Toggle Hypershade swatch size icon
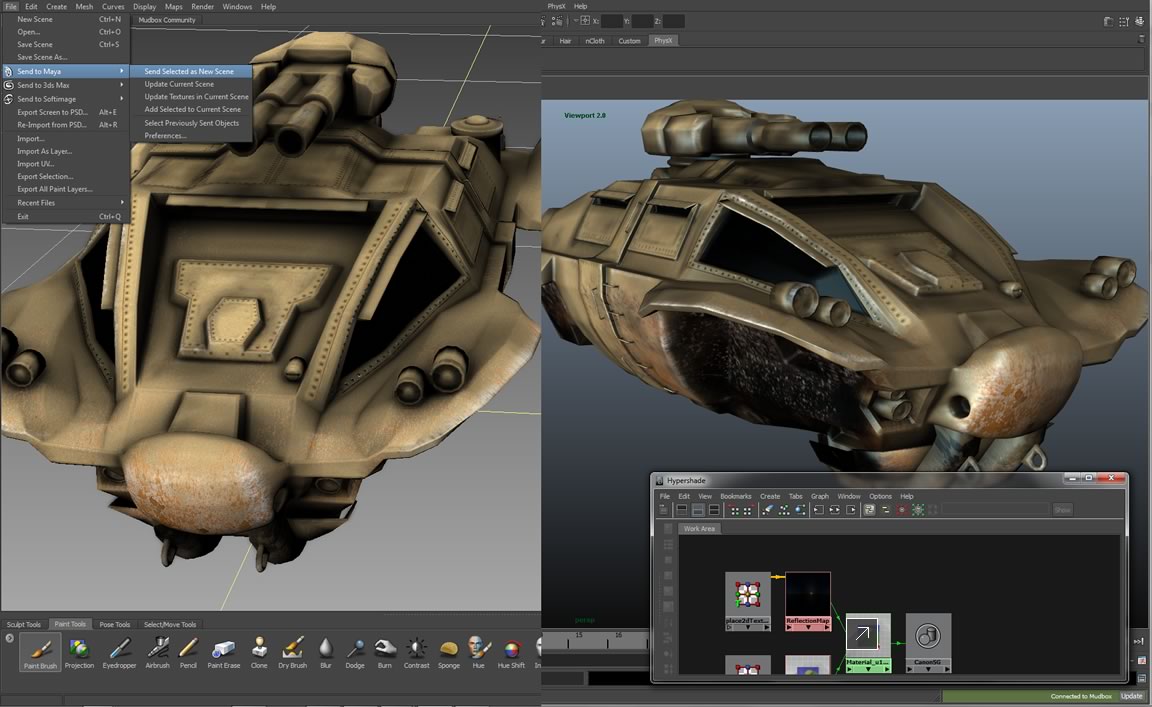 [885, 509]
